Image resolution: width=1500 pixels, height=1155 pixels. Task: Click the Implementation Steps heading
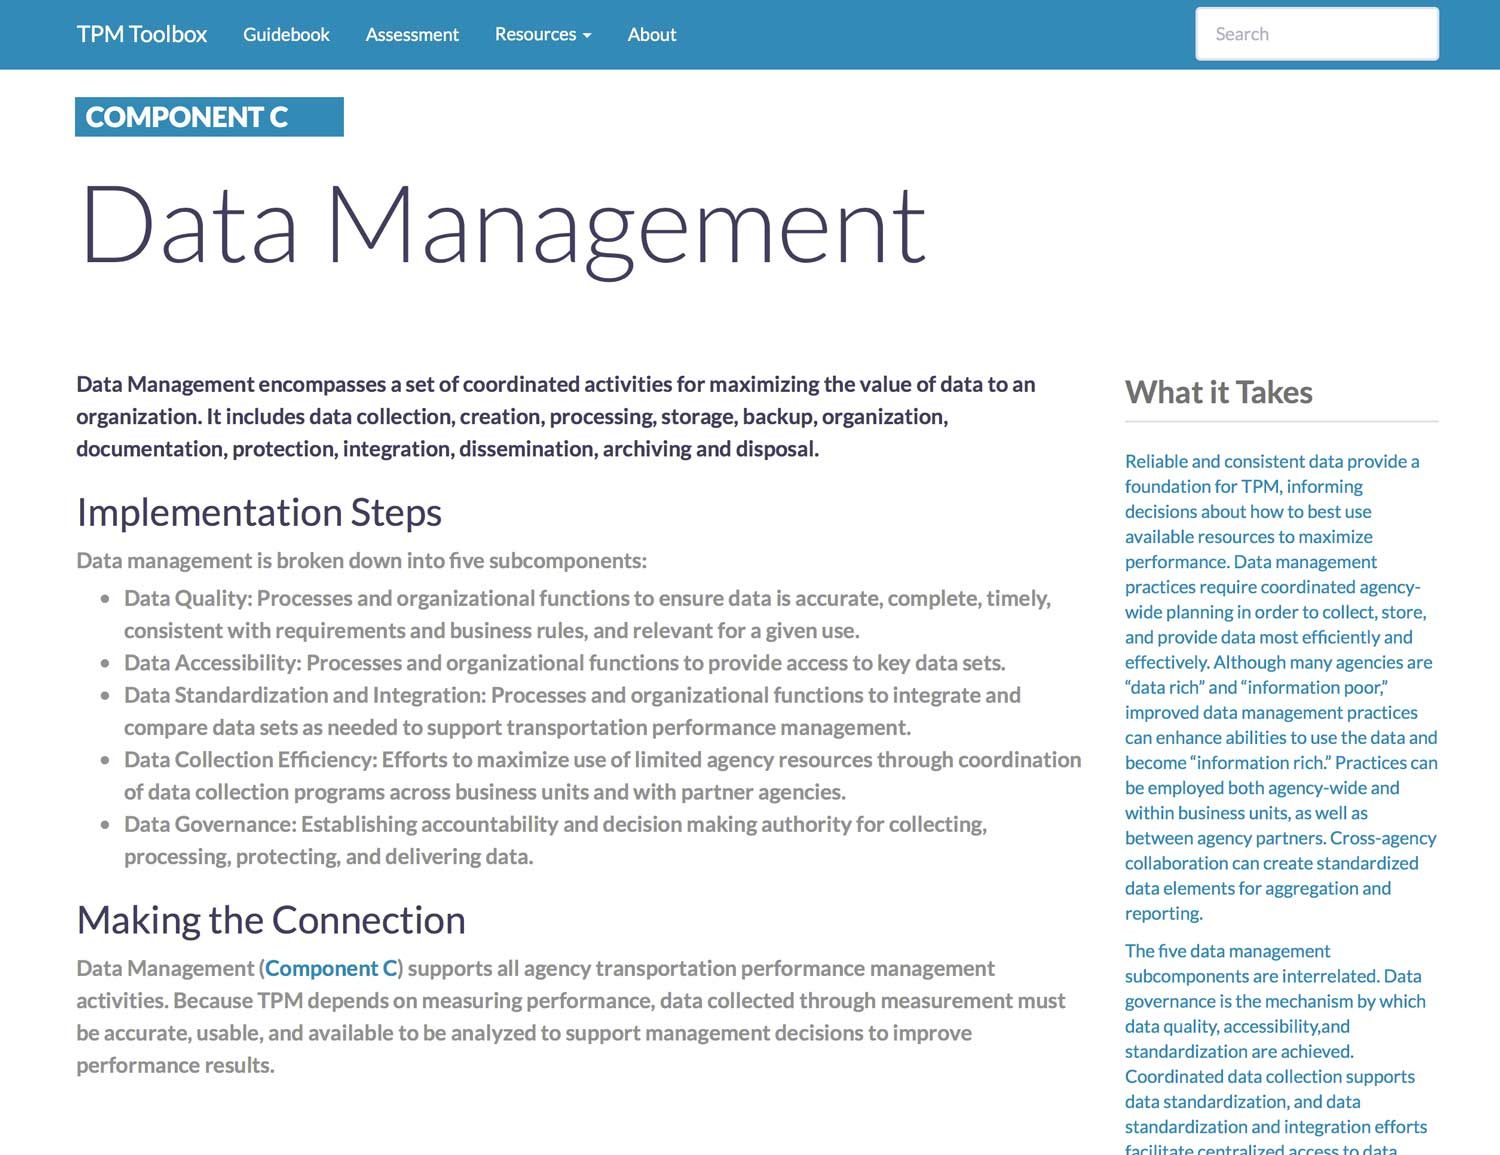[x=259, y=512]
